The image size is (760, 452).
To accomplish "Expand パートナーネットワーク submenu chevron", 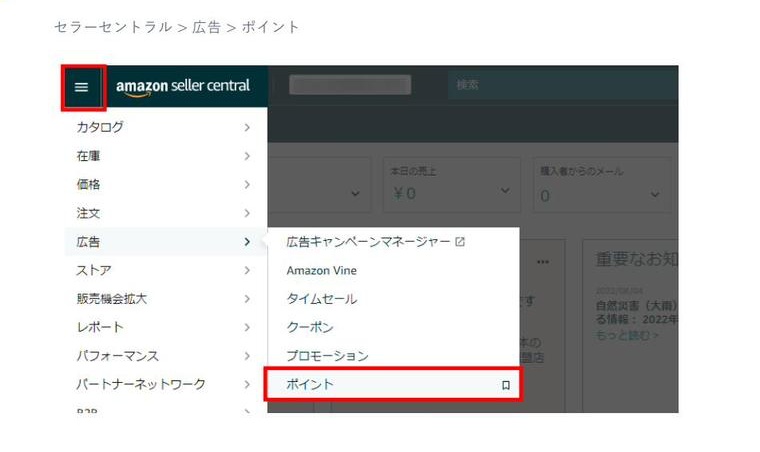I will pos(247,385).
